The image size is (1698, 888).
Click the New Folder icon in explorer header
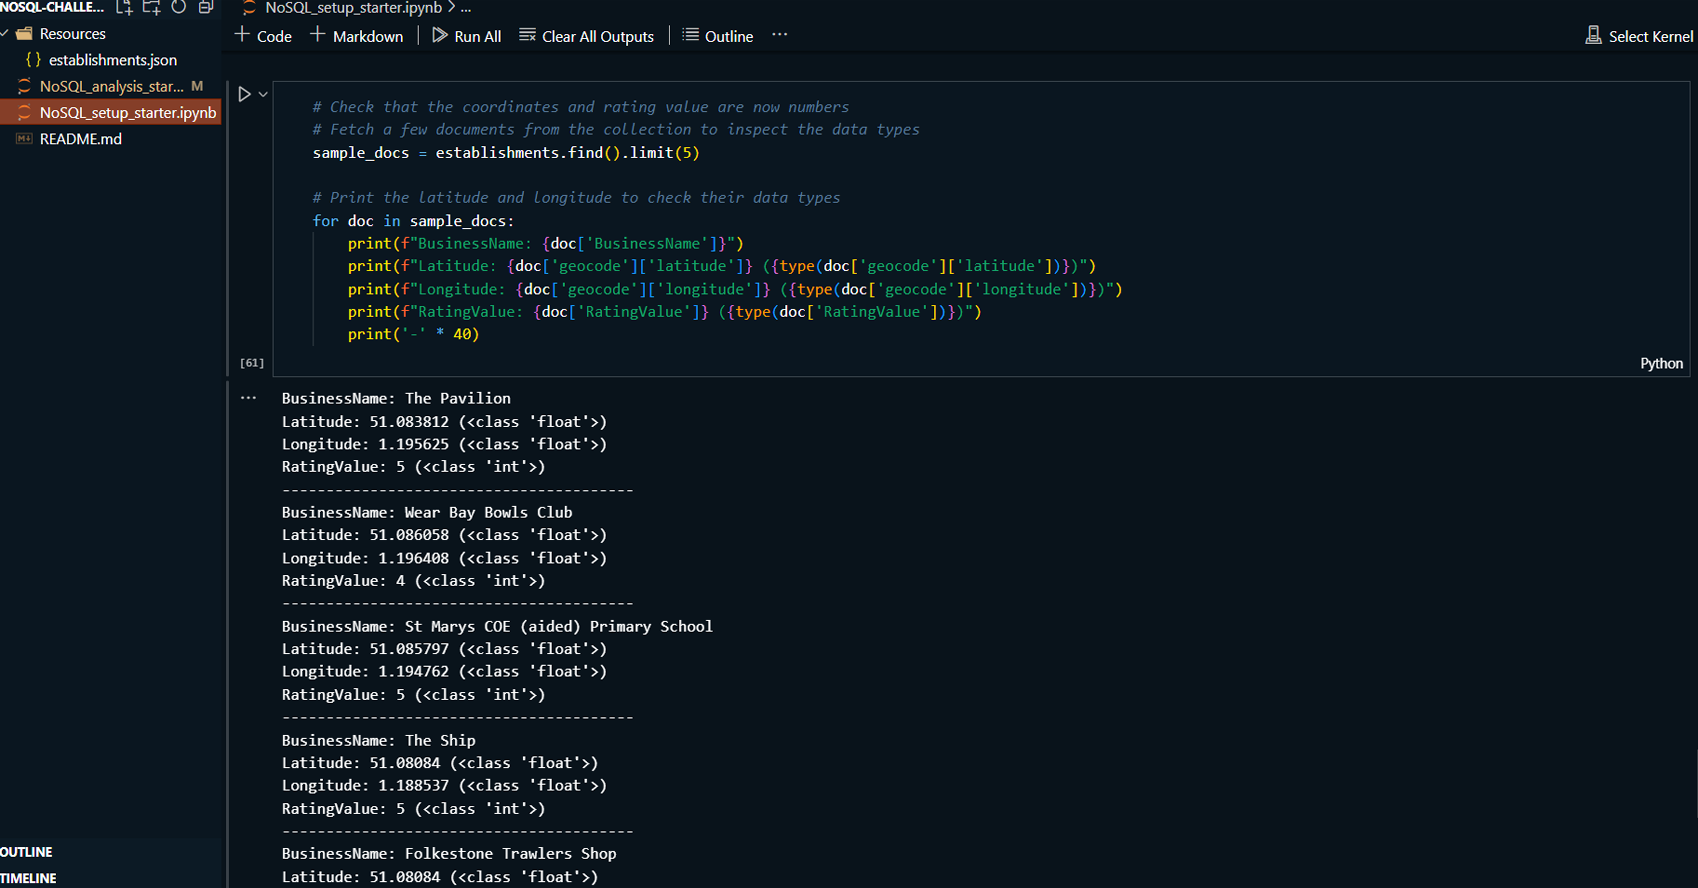[151, 7]
